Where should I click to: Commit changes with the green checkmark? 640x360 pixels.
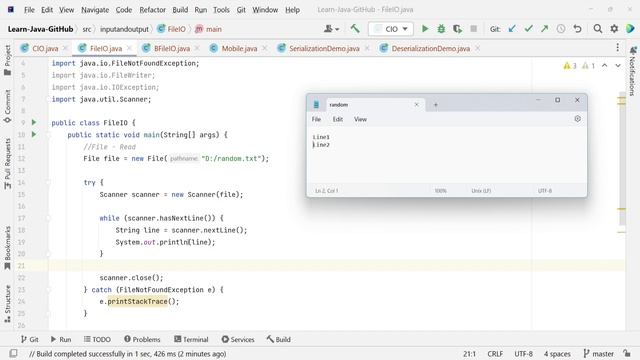click(x=529, y=29)
